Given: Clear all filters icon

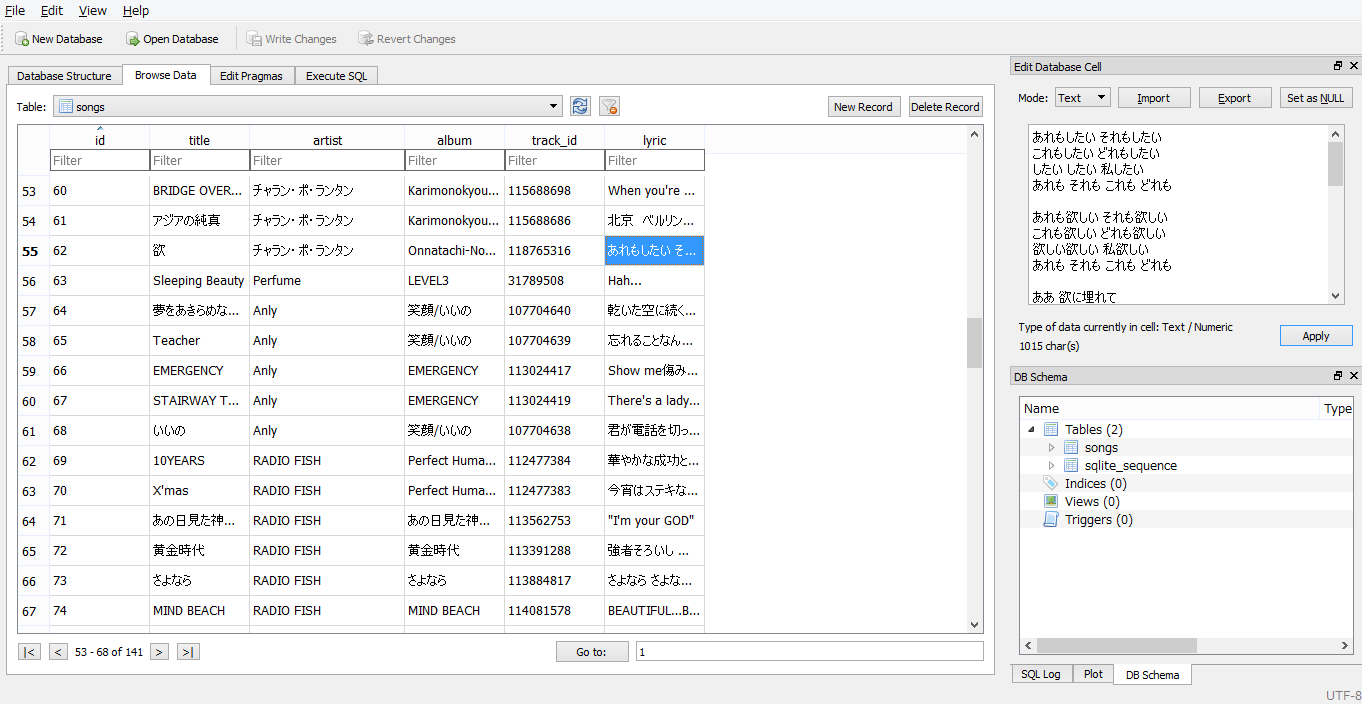Looking at the screenshot, I should pos(609,106).
